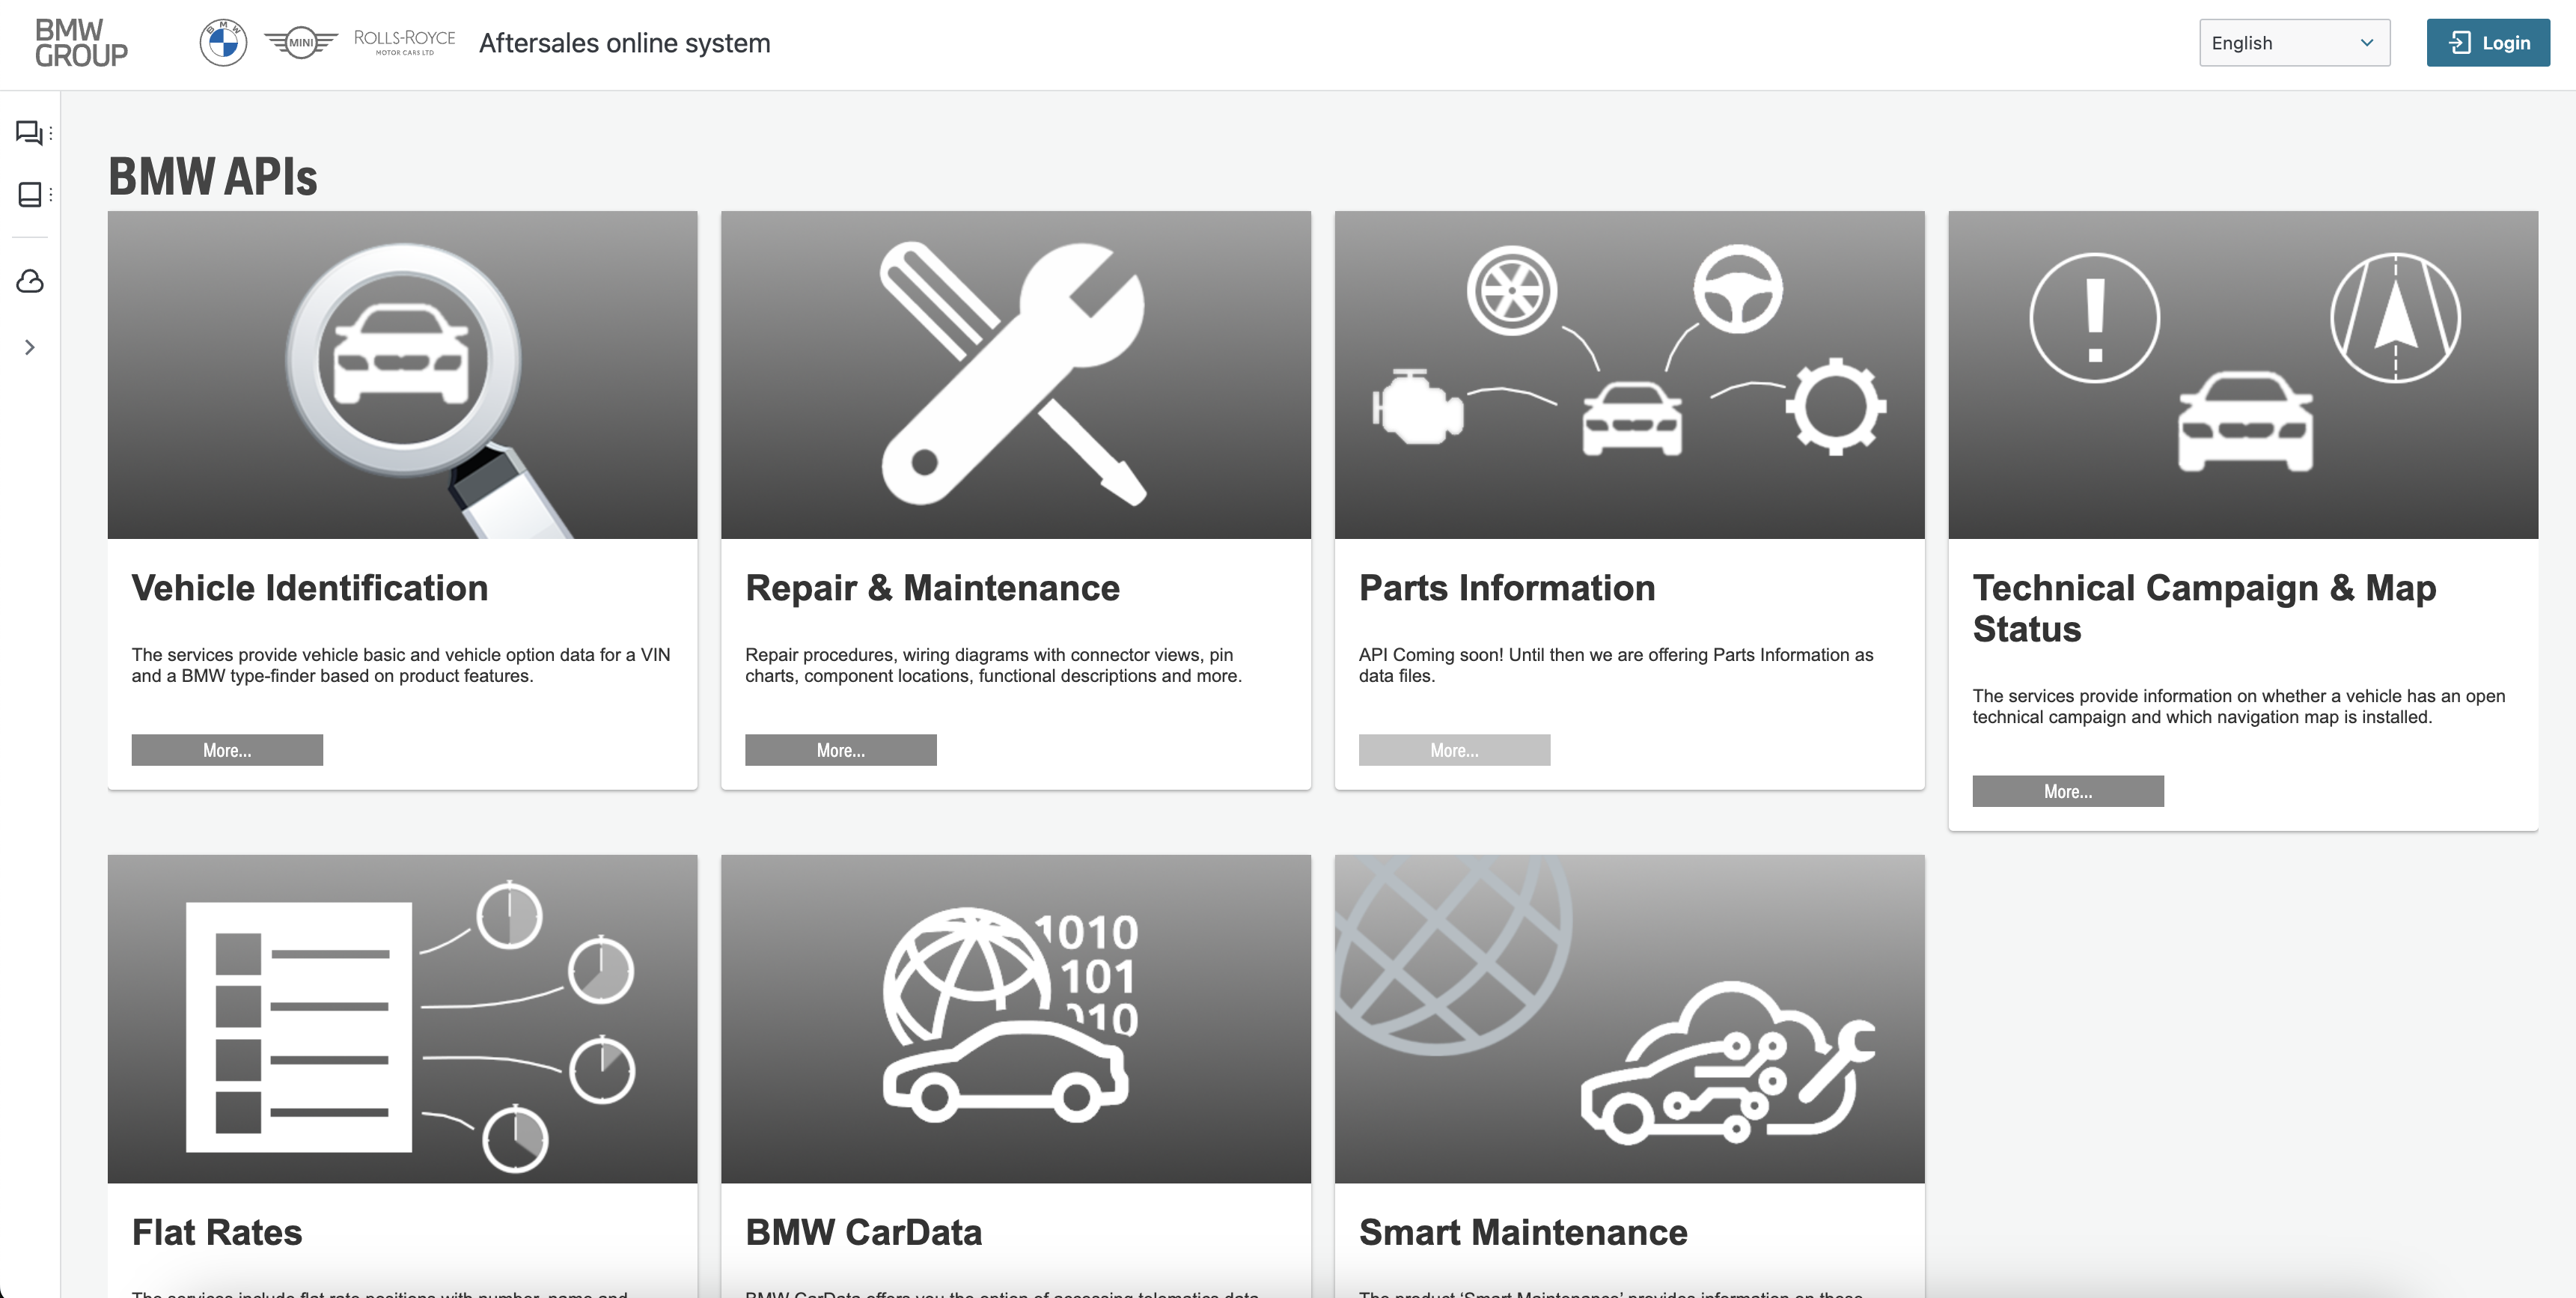
Task: Click the VIN and type-finder description text
Action: (x=401, y=665)
